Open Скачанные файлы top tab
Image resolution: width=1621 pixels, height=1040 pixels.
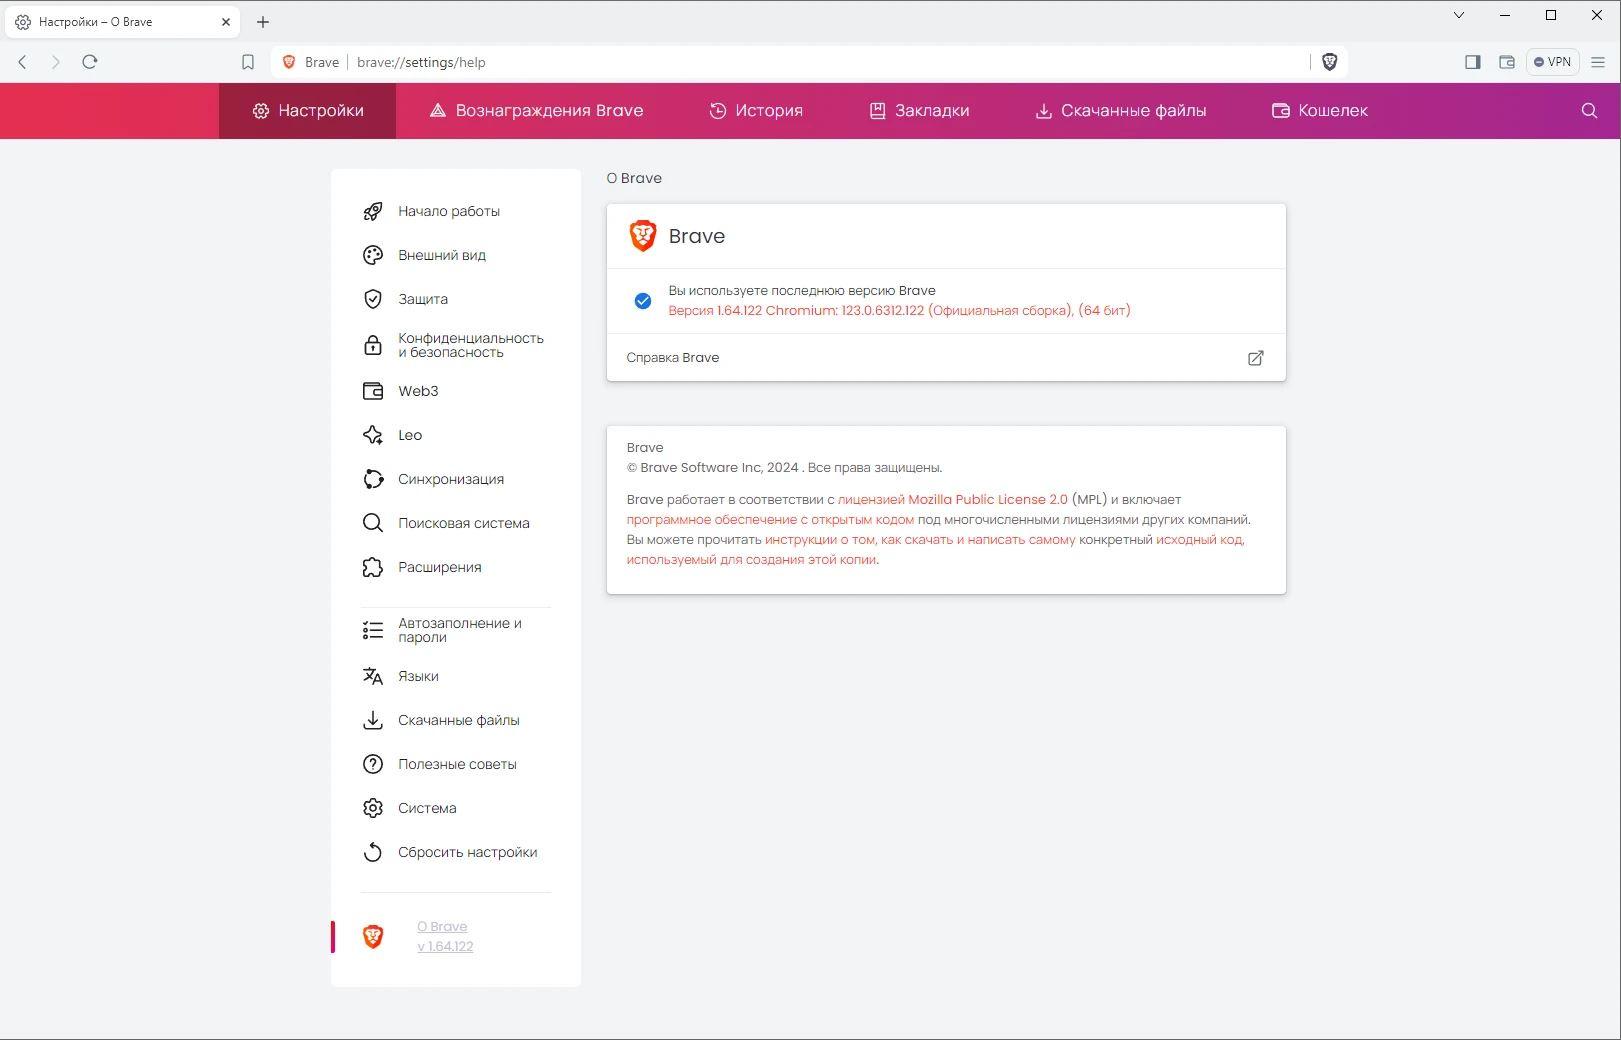(x=1120, y=111)
